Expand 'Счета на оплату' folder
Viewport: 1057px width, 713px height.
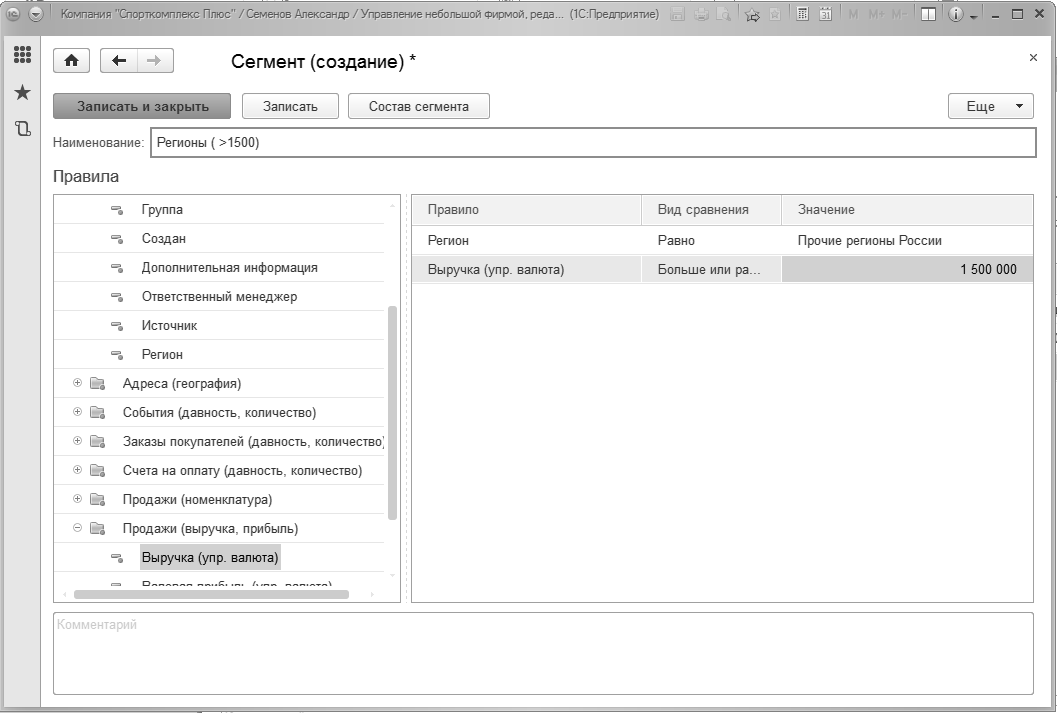pyautogui.click(x=78, y=470)
